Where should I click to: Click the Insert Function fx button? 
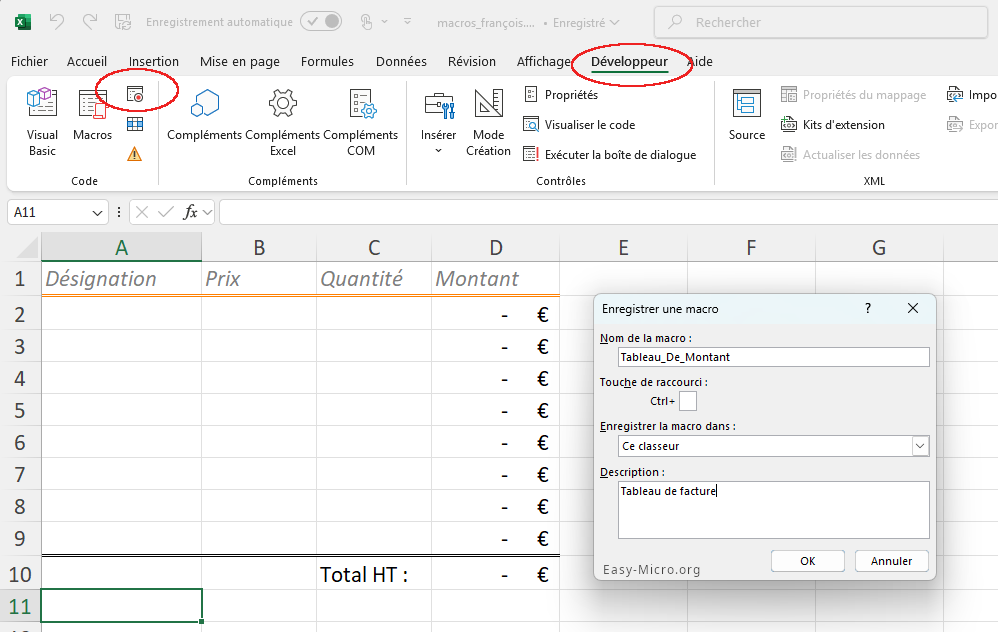[x=190, y=212]
